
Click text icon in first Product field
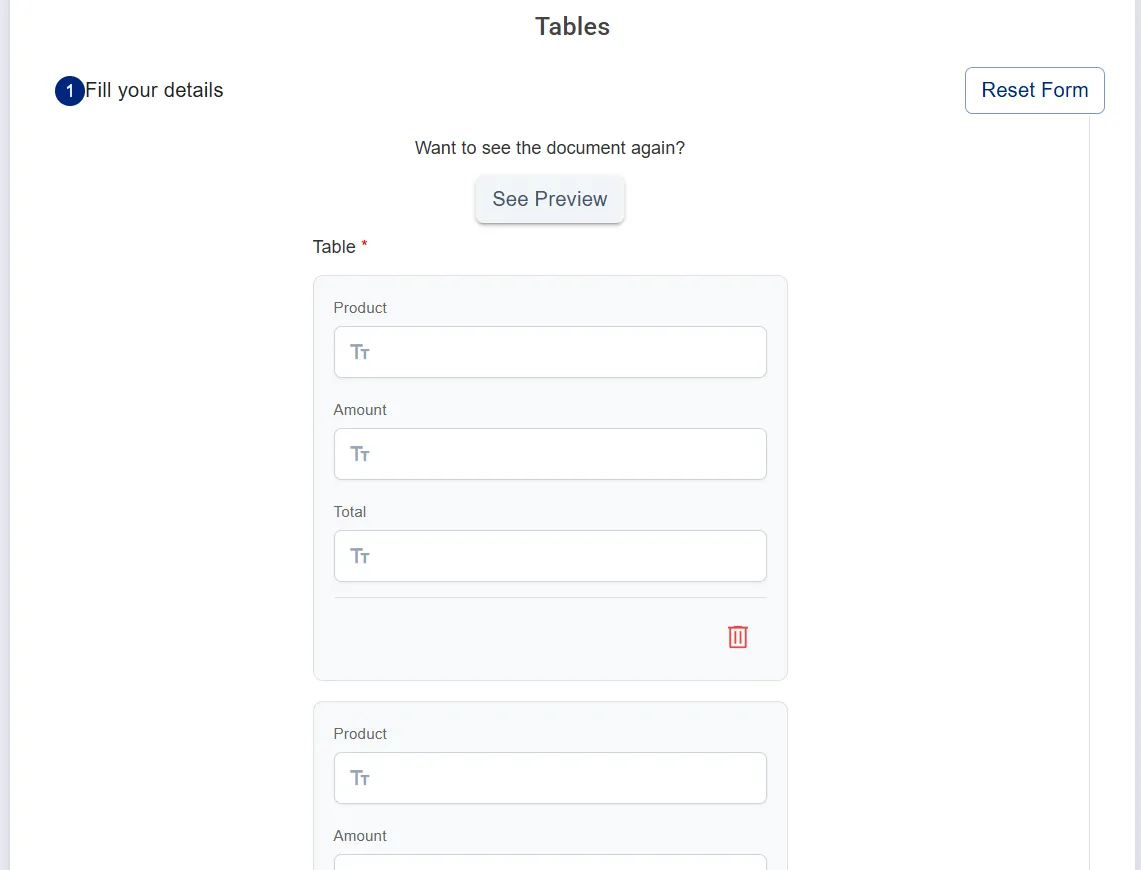360,352
